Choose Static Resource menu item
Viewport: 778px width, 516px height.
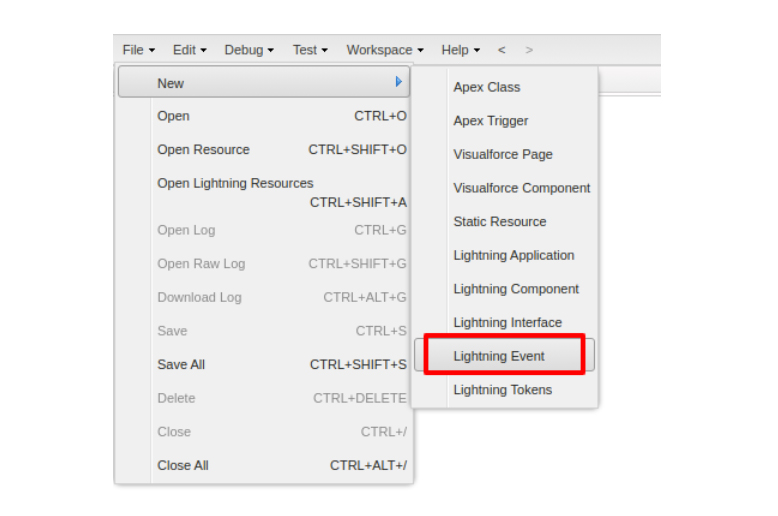500,222
